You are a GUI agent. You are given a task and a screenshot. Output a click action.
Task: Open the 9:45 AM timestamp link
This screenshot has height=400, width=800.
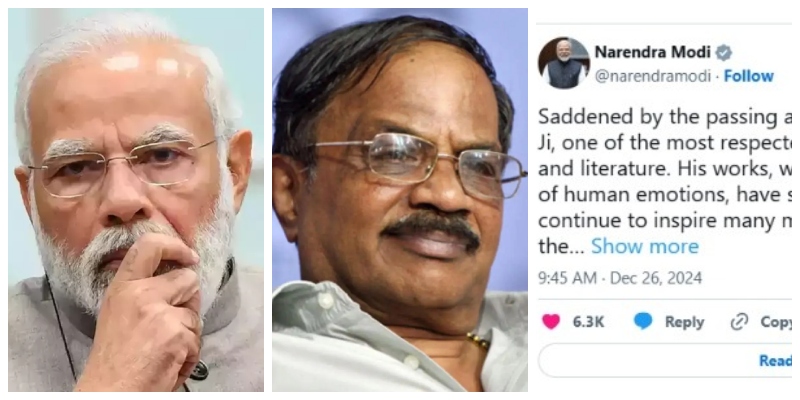(x=567, y=278)
